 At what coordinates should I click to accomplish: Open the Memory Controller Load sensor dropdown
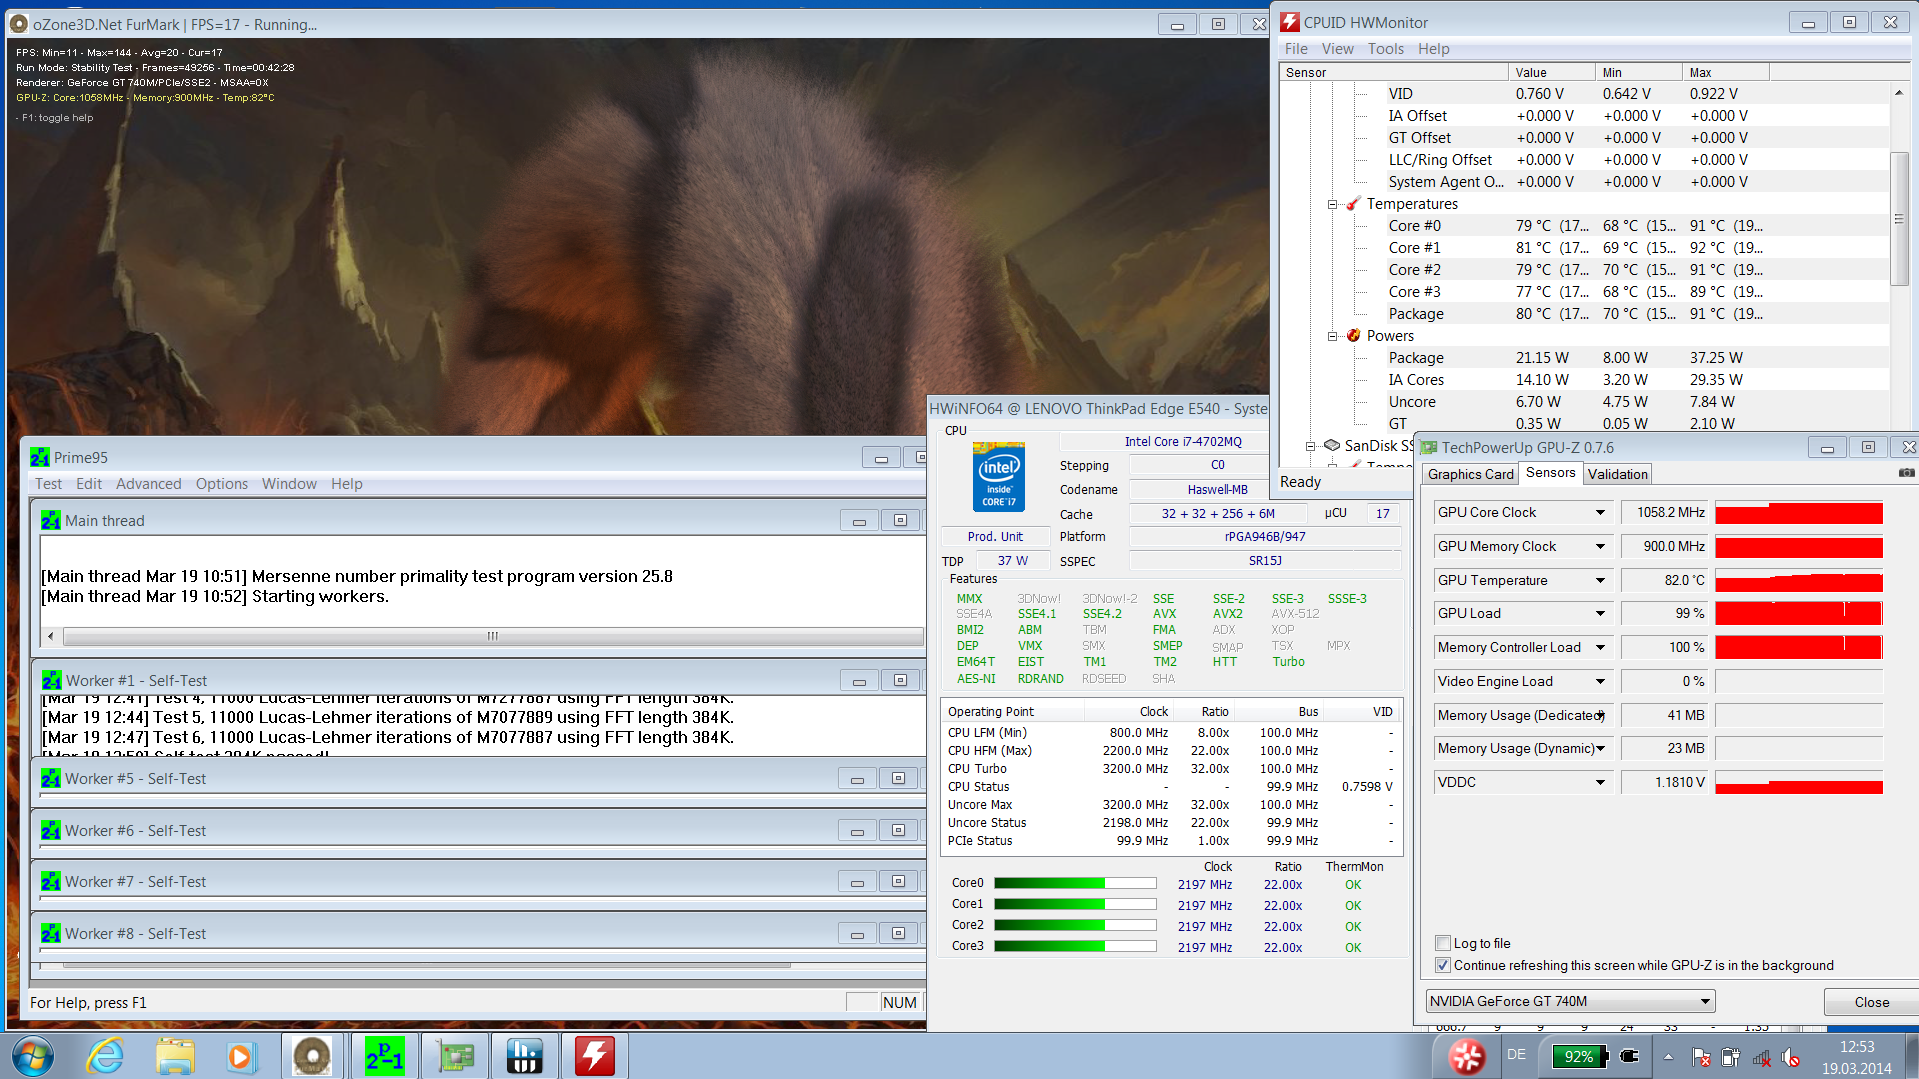tap(1600, 648)
